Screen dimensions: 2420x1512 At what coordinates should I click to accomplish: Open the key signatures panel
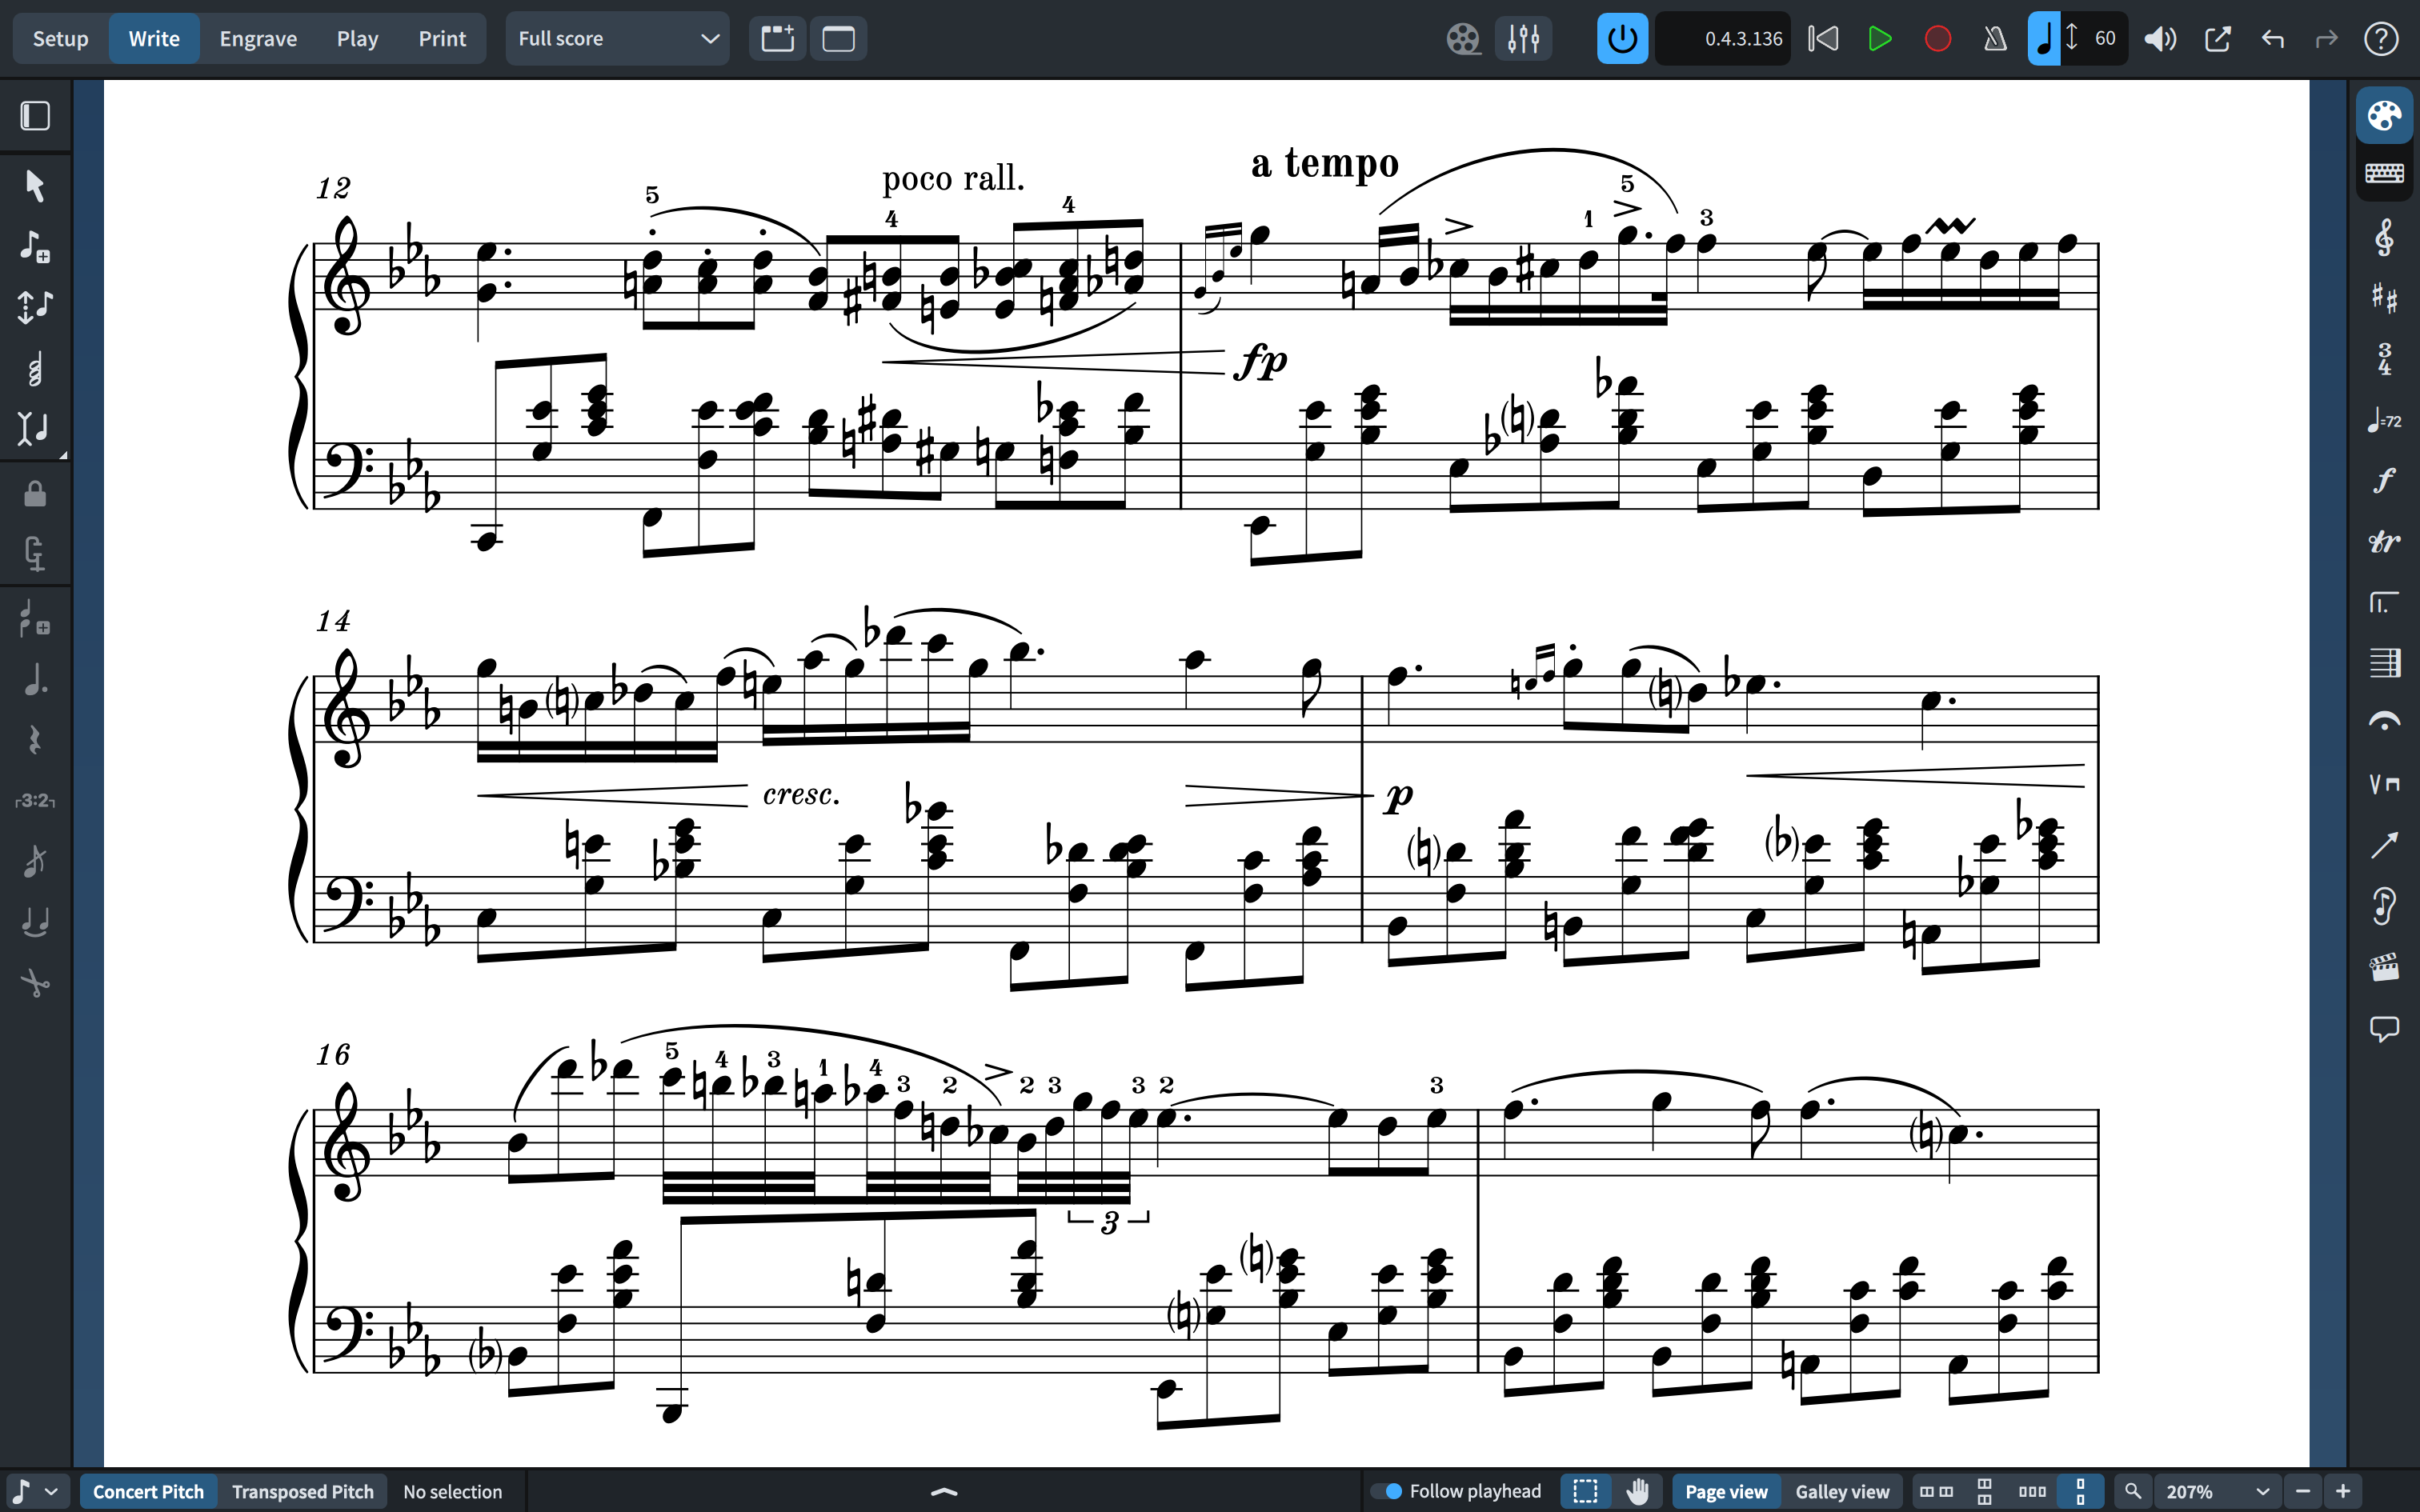pos(2384,298)
